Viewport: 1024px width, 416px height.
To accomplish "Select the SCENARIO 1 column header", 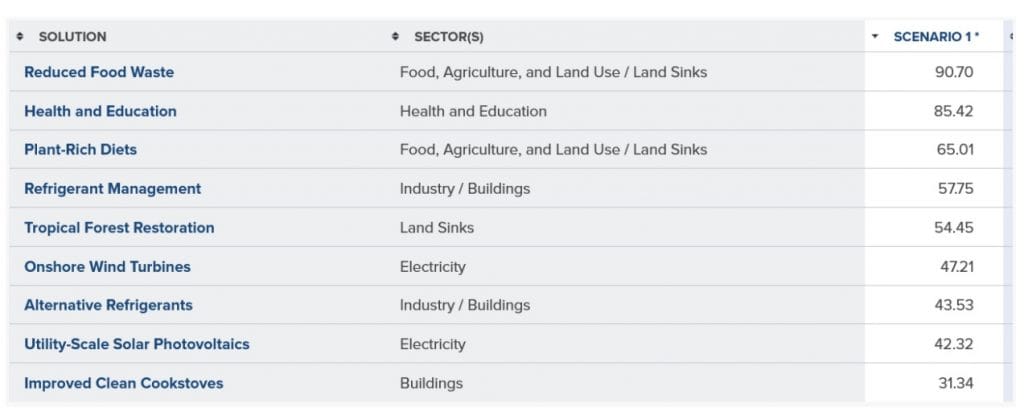I will coord(936,37).
